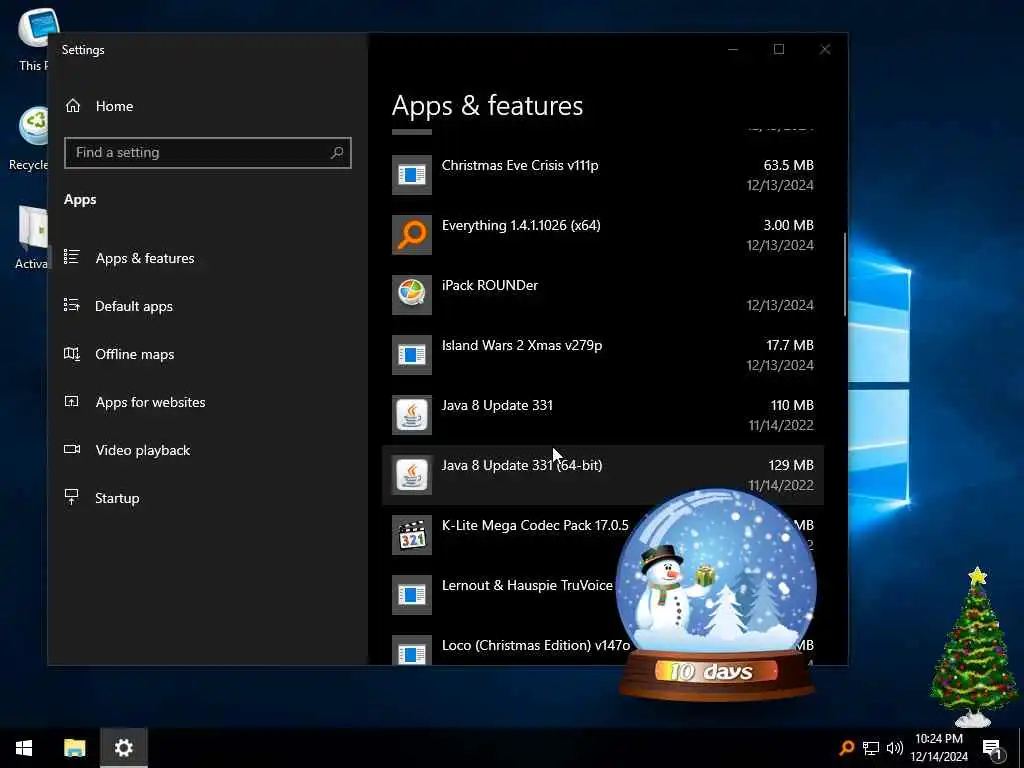Viewport: 1024px width, 768px height.
Task: Click the snow globe countdown widget
Action: click(716, 594)
